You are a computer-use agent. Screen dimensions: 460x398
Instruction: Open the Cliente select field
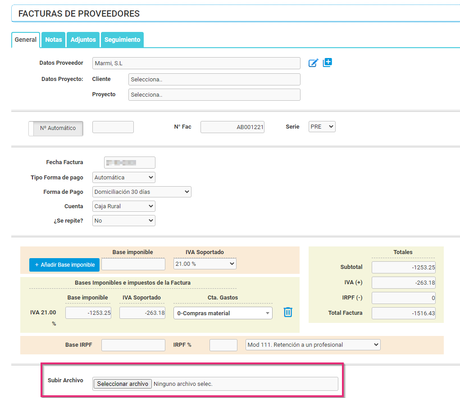(x=214, y=79)
